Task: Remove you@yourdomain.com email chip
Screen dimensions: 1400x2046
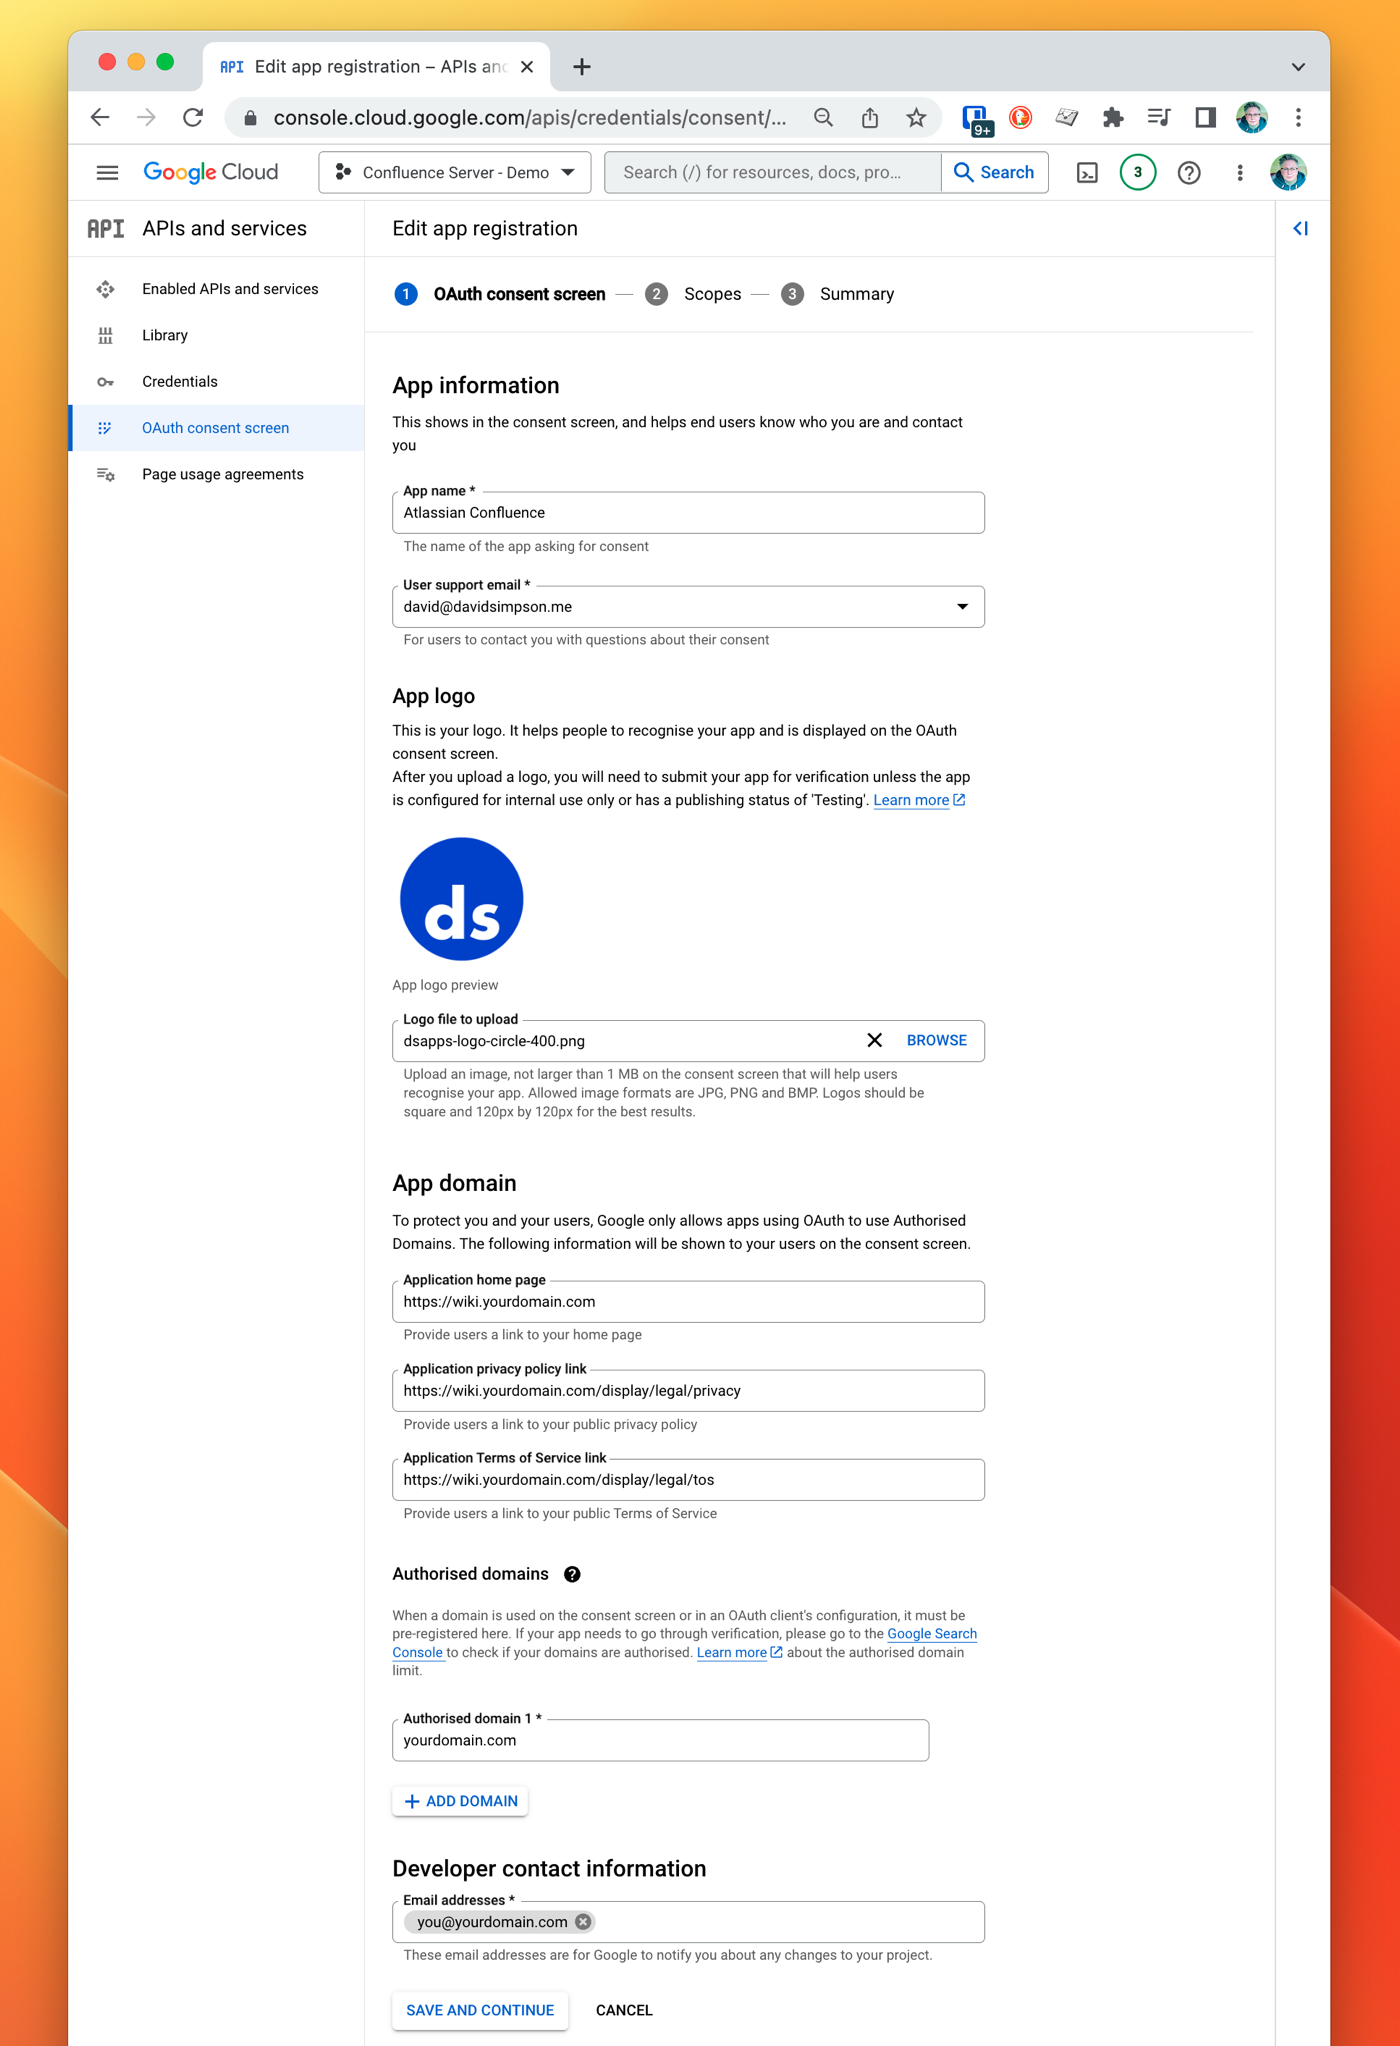Action: (x=583, y=1922)
